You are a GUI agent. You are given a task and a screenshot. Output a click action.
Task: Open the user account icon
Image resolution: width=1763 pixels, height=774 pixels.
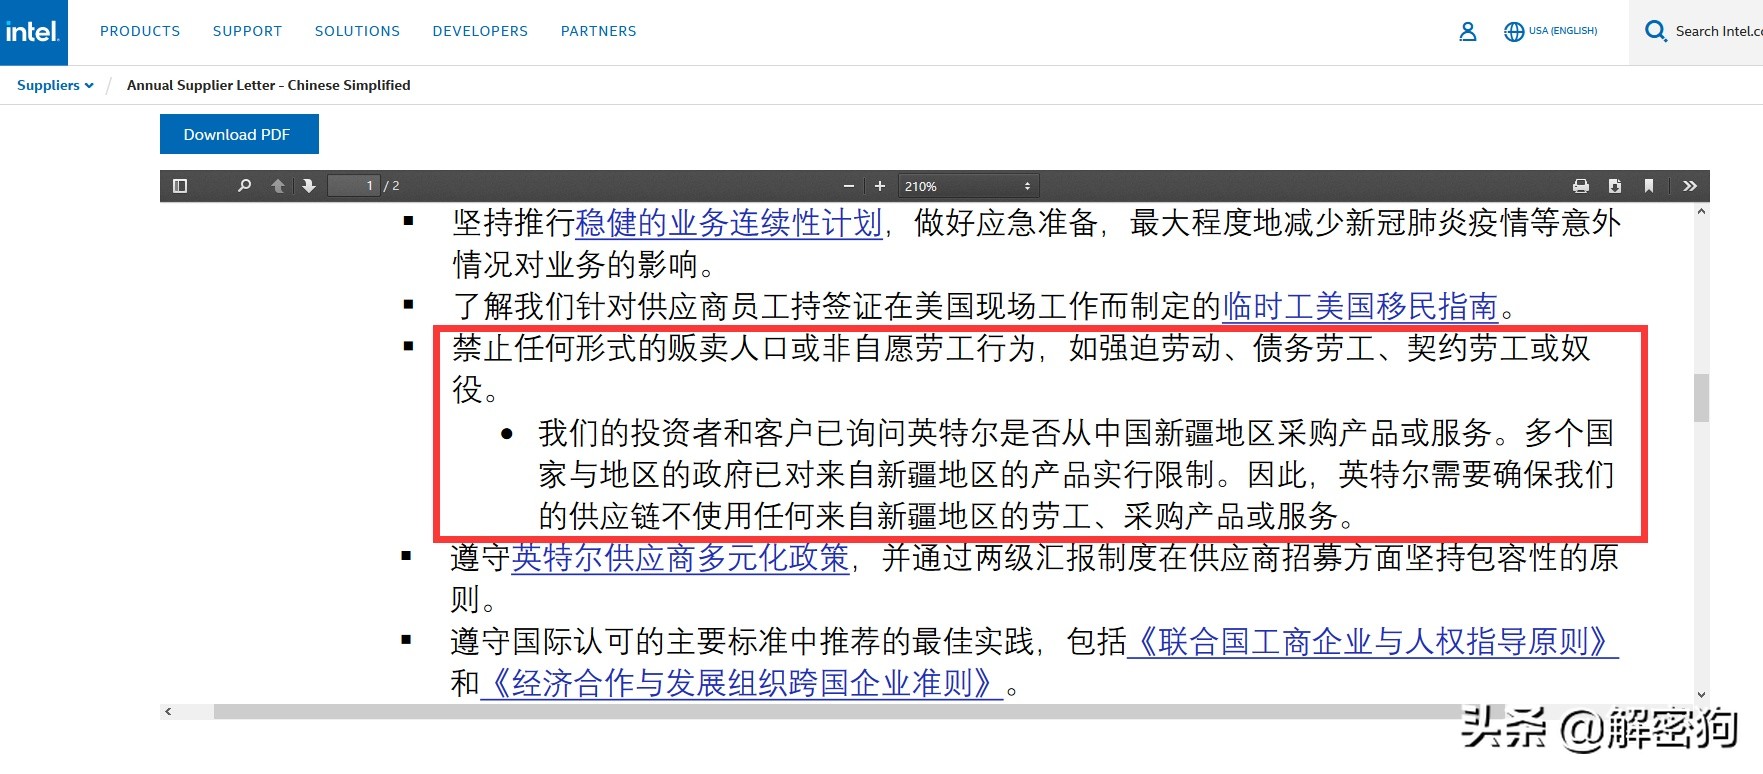click(1467, 32)
